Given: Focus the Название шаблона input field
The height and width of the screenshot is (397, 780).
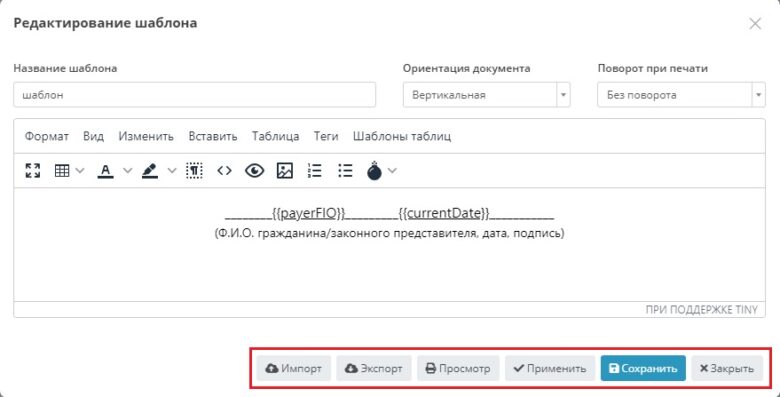Looking at the screenshot, I should pyautogui.click(x=195, y=95).
